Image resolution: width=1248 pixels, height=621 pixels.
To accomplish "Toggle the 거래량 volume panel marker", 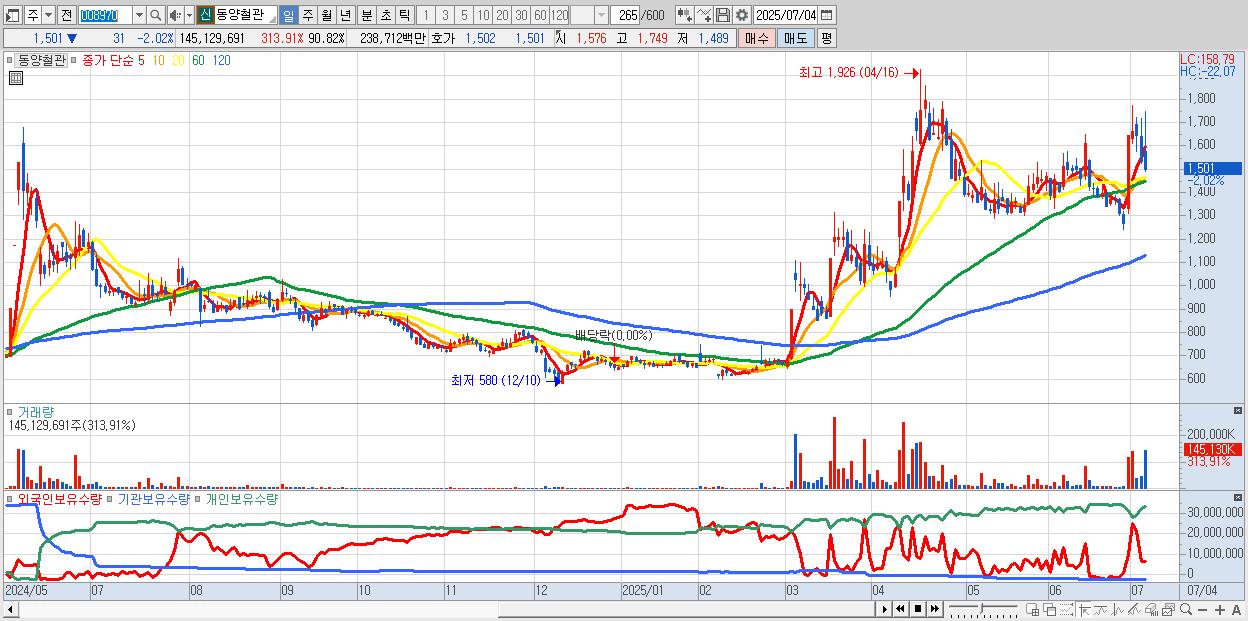I will tap(11, 411).
